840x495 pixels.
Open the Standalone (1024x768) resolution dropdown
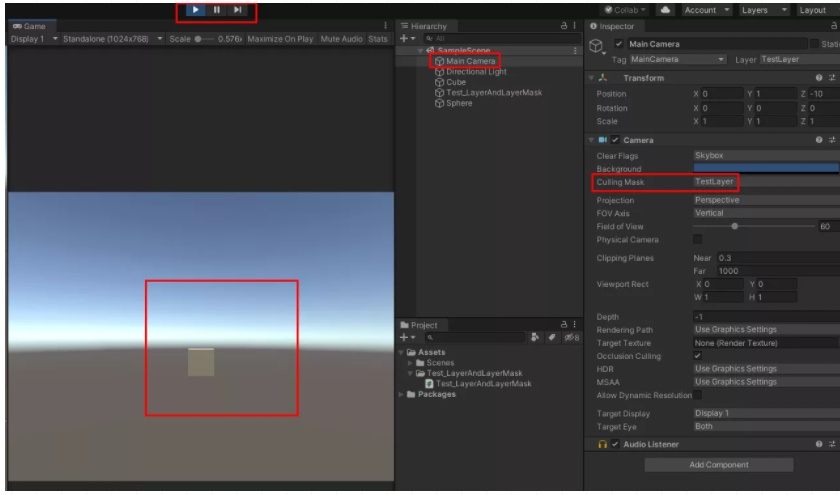pos(112,39)
